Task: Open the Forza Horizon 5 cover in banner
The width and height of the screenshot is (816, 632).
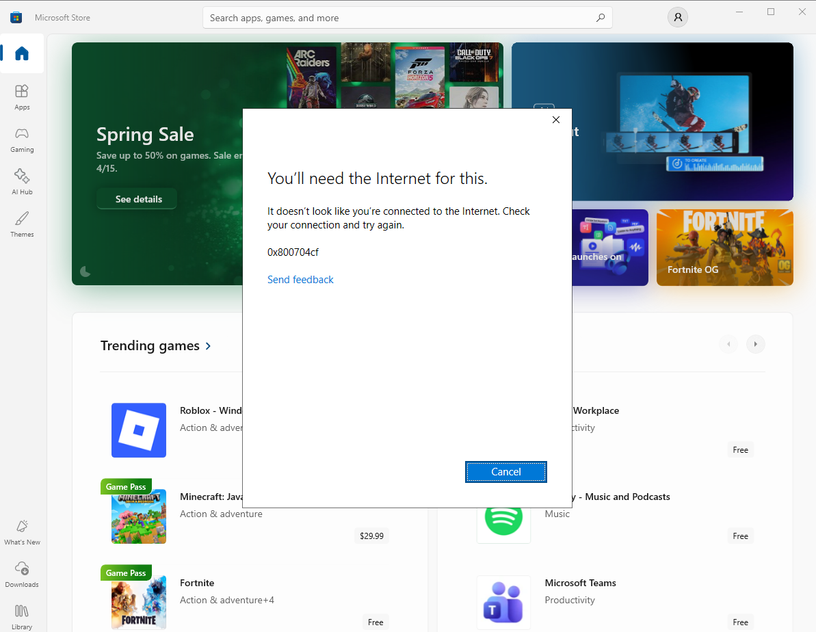Action: [420, 78]
